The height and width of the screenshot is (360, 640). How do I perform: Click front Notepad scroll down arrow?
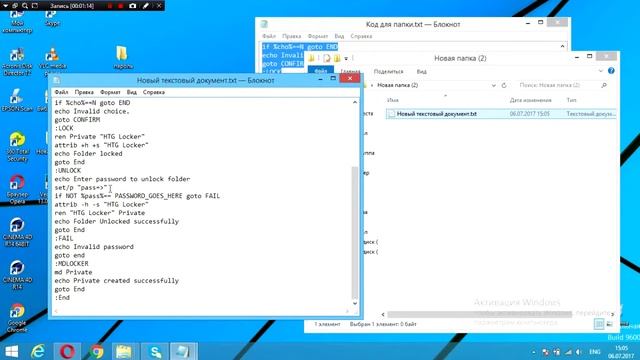click(355, 303)
